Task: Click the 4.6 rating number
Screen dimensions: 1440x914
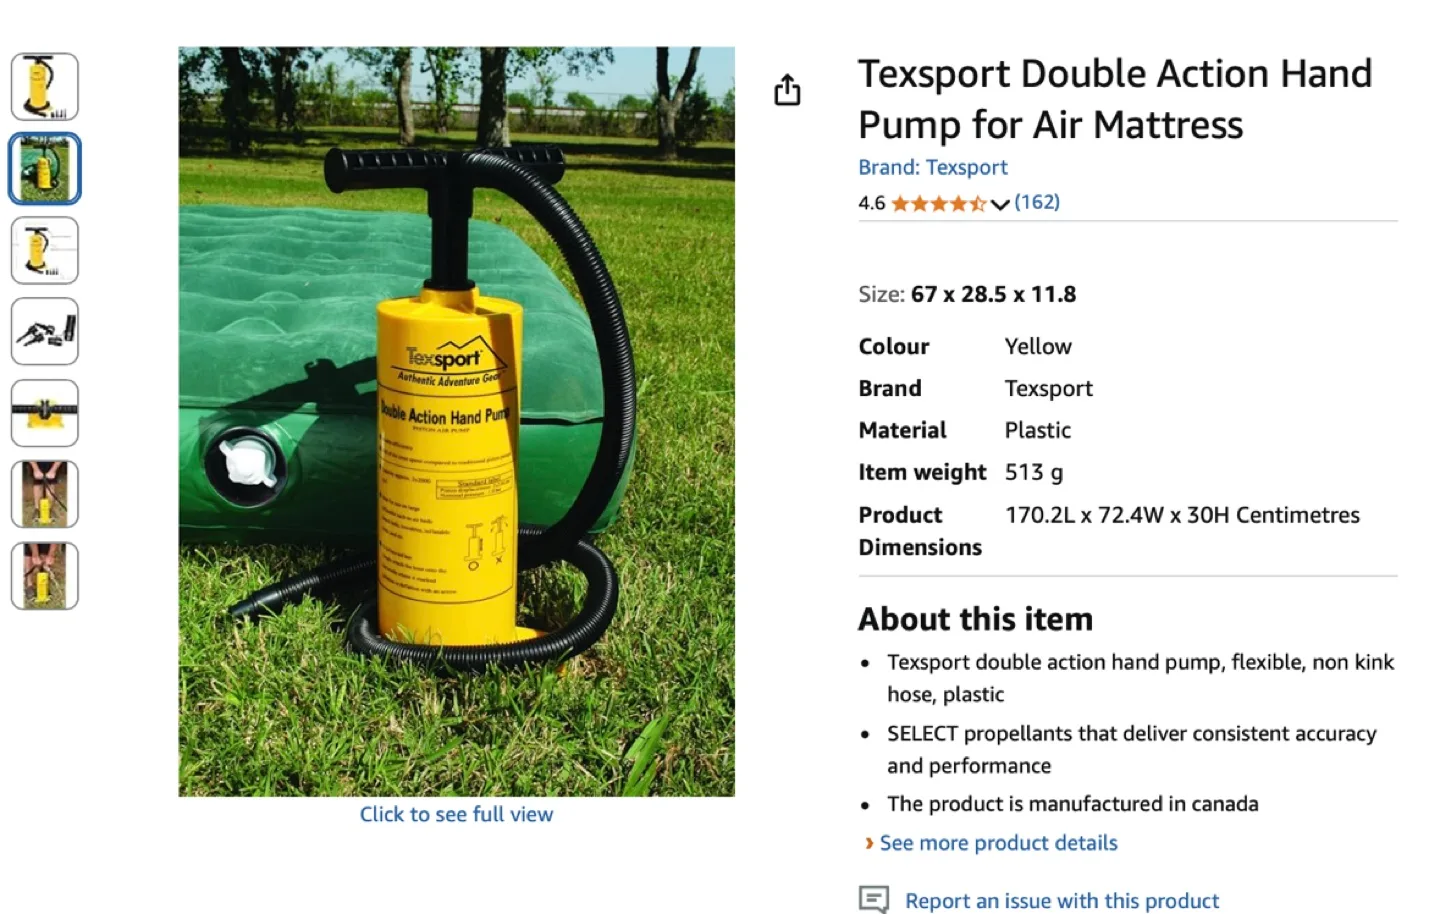Action: tap(869, 202)
